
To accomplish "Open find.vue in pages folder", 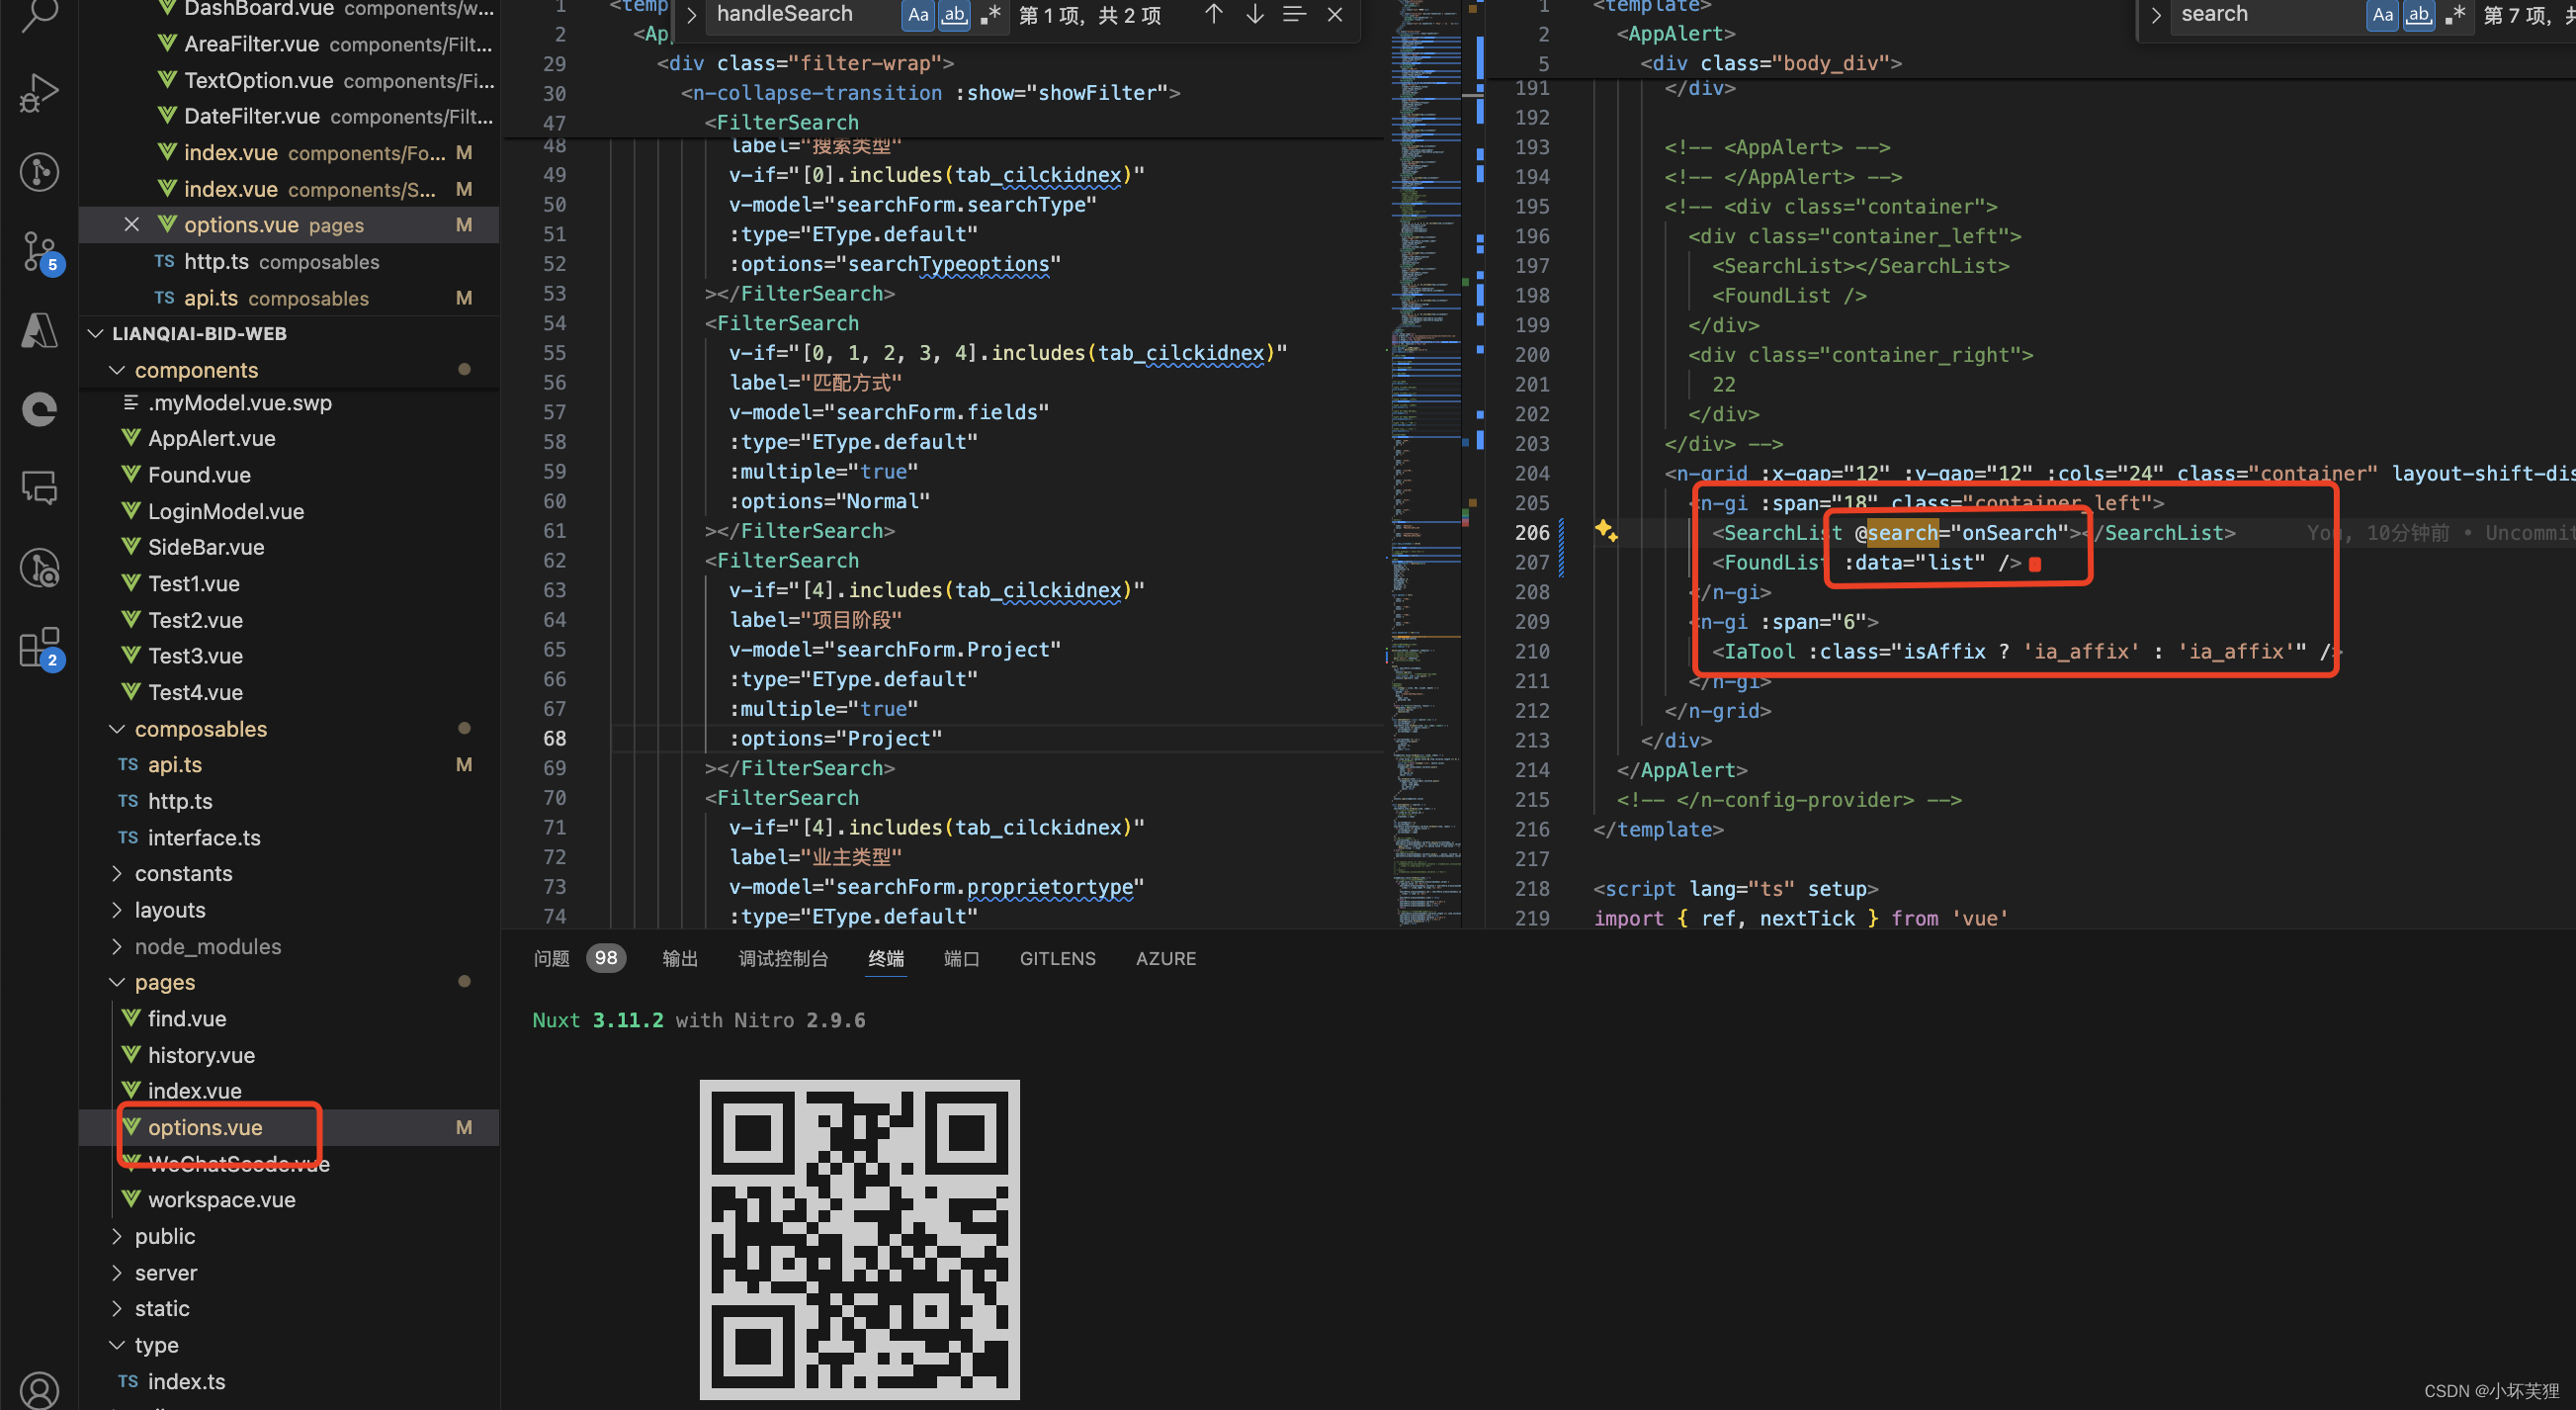I will pos(290,1018).
